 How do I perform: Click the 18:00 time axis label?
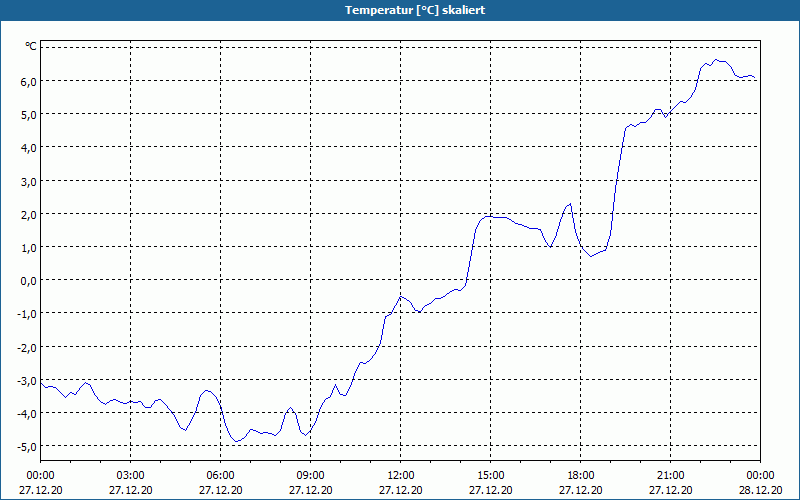581,476
